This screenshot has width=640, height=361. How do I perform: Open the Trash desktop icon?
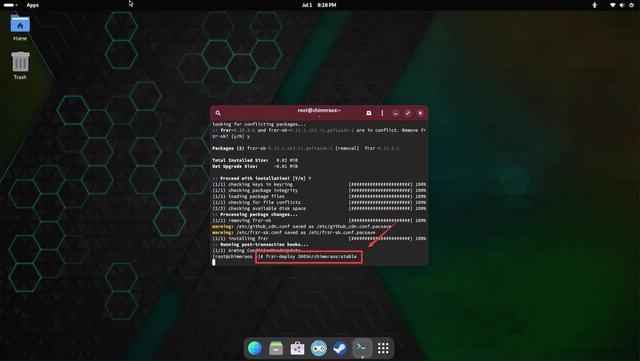pyautogui.click(x=20, y=65)
